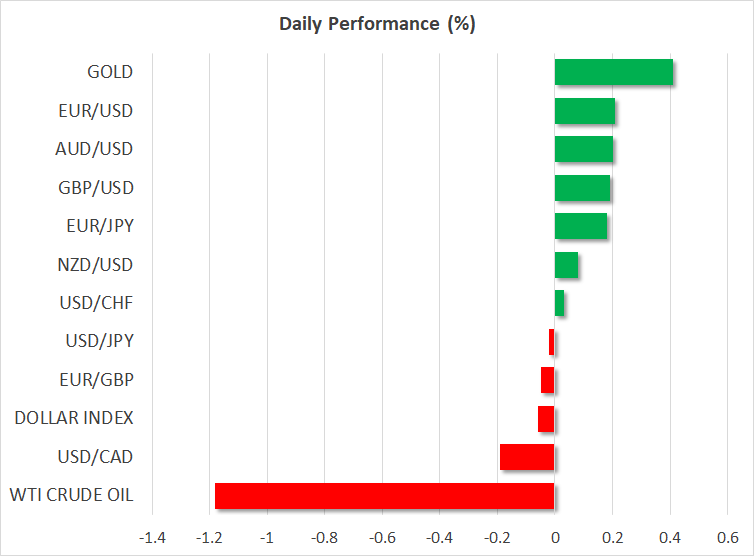754x556 pixels.
Task: Click the chart title Daily Performance (%)
Action: (377, 24)
